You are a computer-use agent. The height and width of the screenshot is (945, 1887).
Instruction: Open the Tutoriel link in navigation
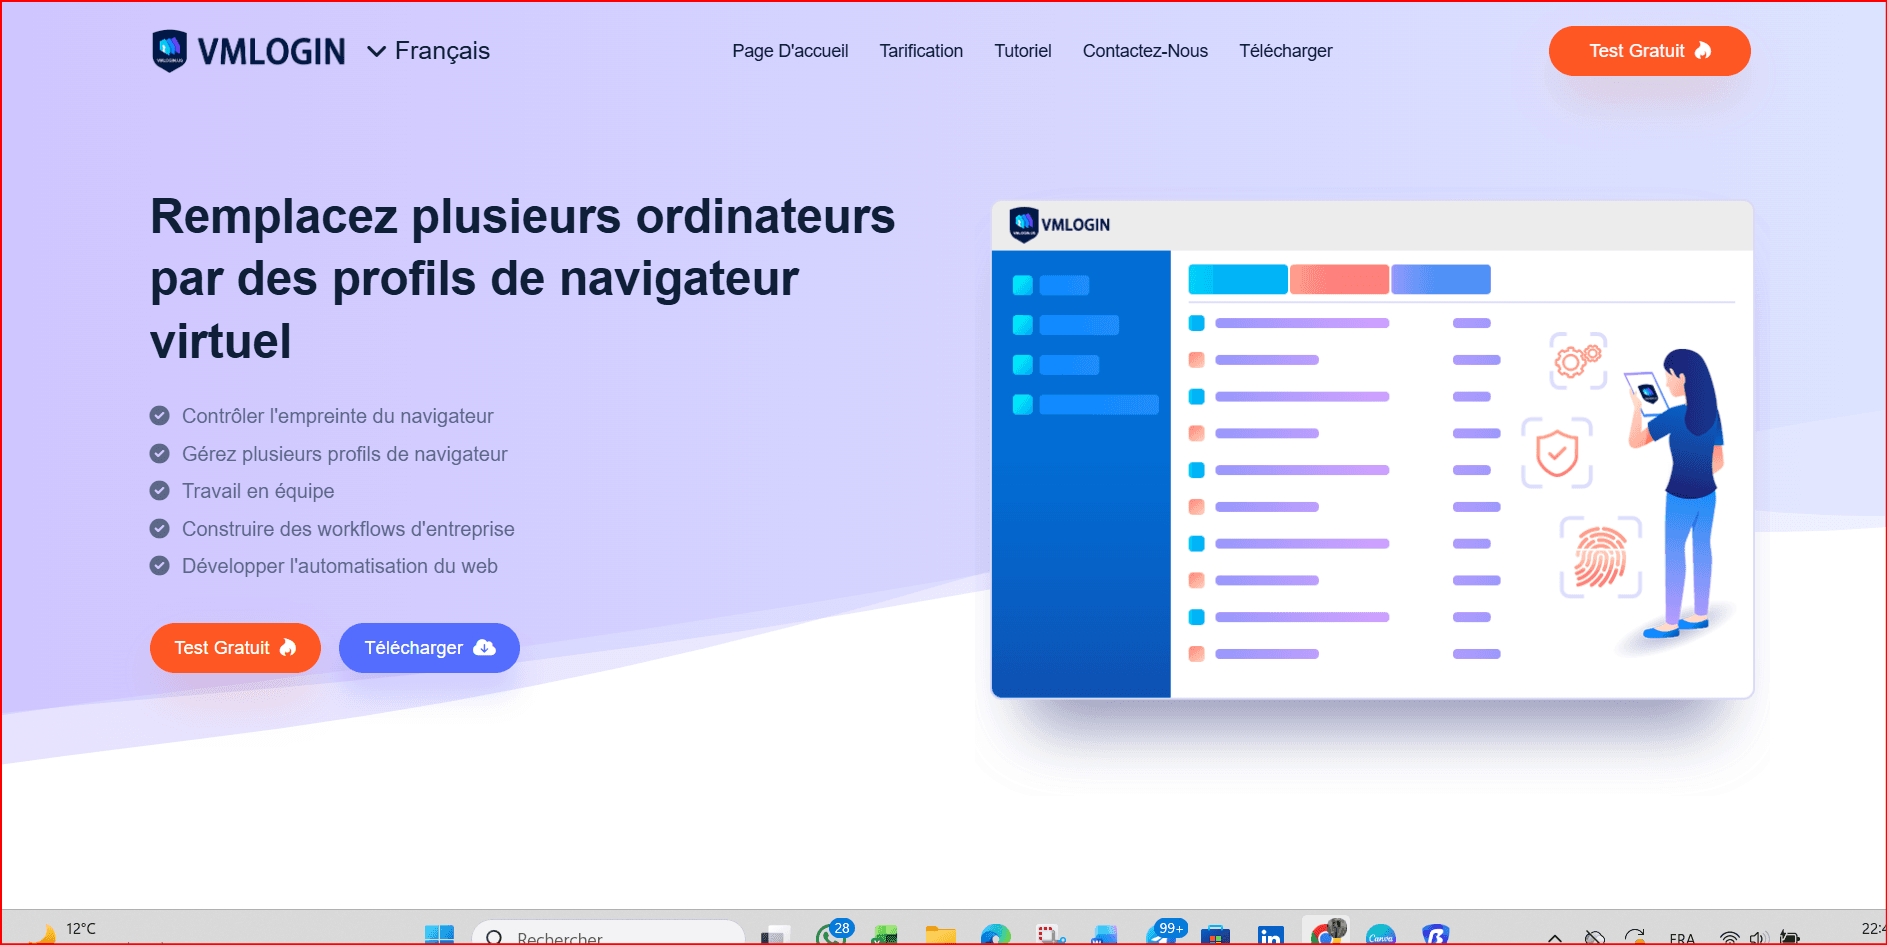1022,51
